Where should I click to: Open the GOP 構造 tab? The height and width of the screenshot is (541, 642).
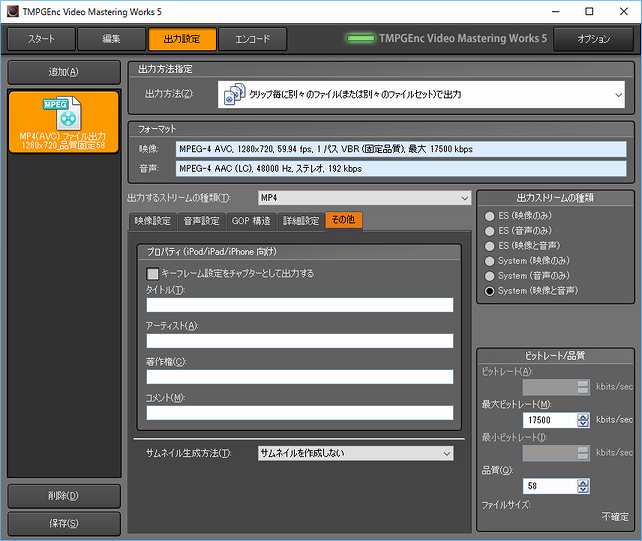point(251,221)
